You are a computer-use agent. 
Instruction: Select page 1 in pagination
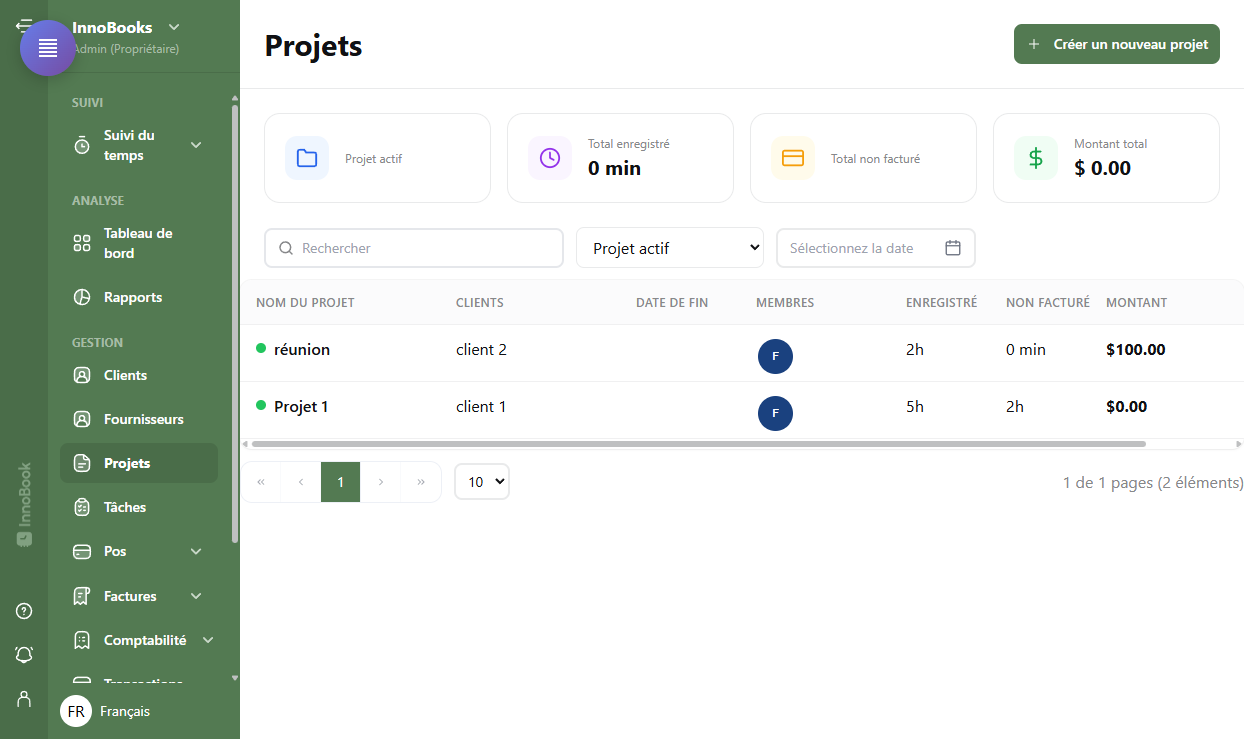[x=340, y=482]
